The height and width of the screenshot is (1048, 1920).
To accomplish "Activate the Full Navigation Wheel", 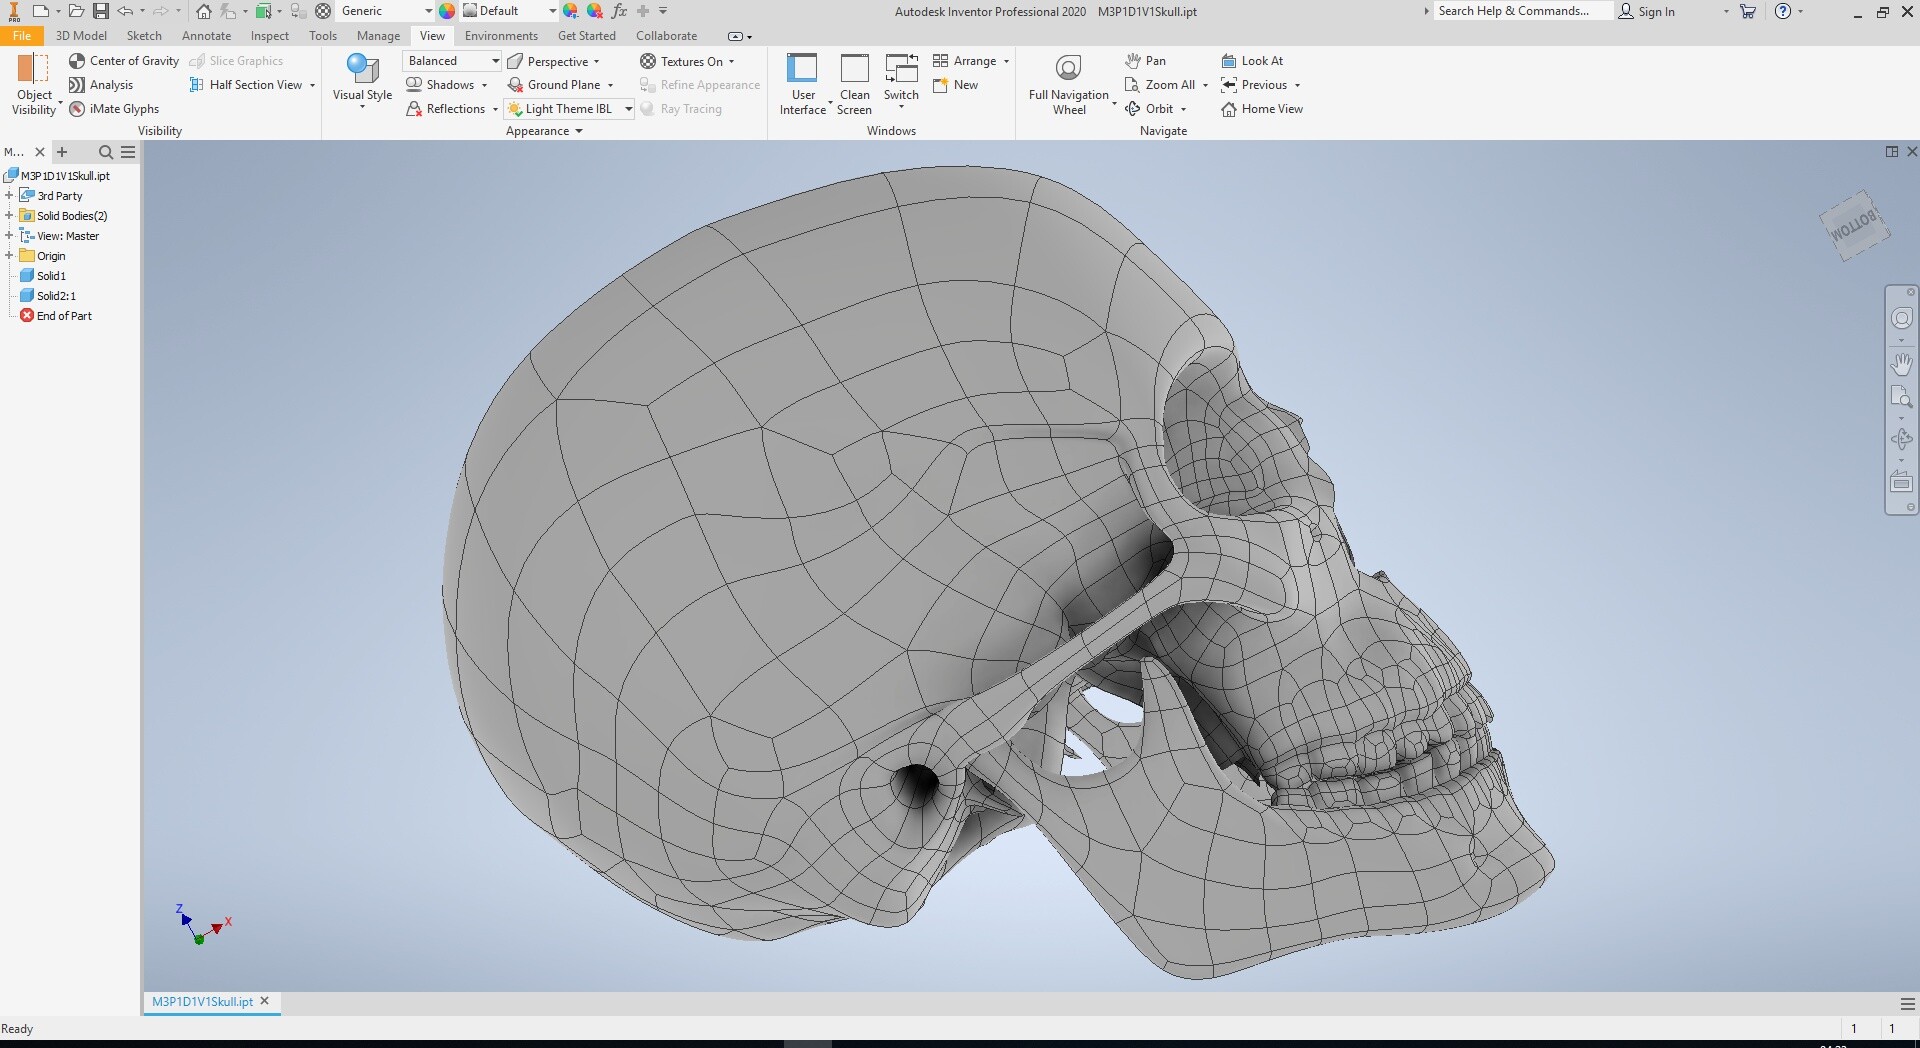I will point(1068,84).
